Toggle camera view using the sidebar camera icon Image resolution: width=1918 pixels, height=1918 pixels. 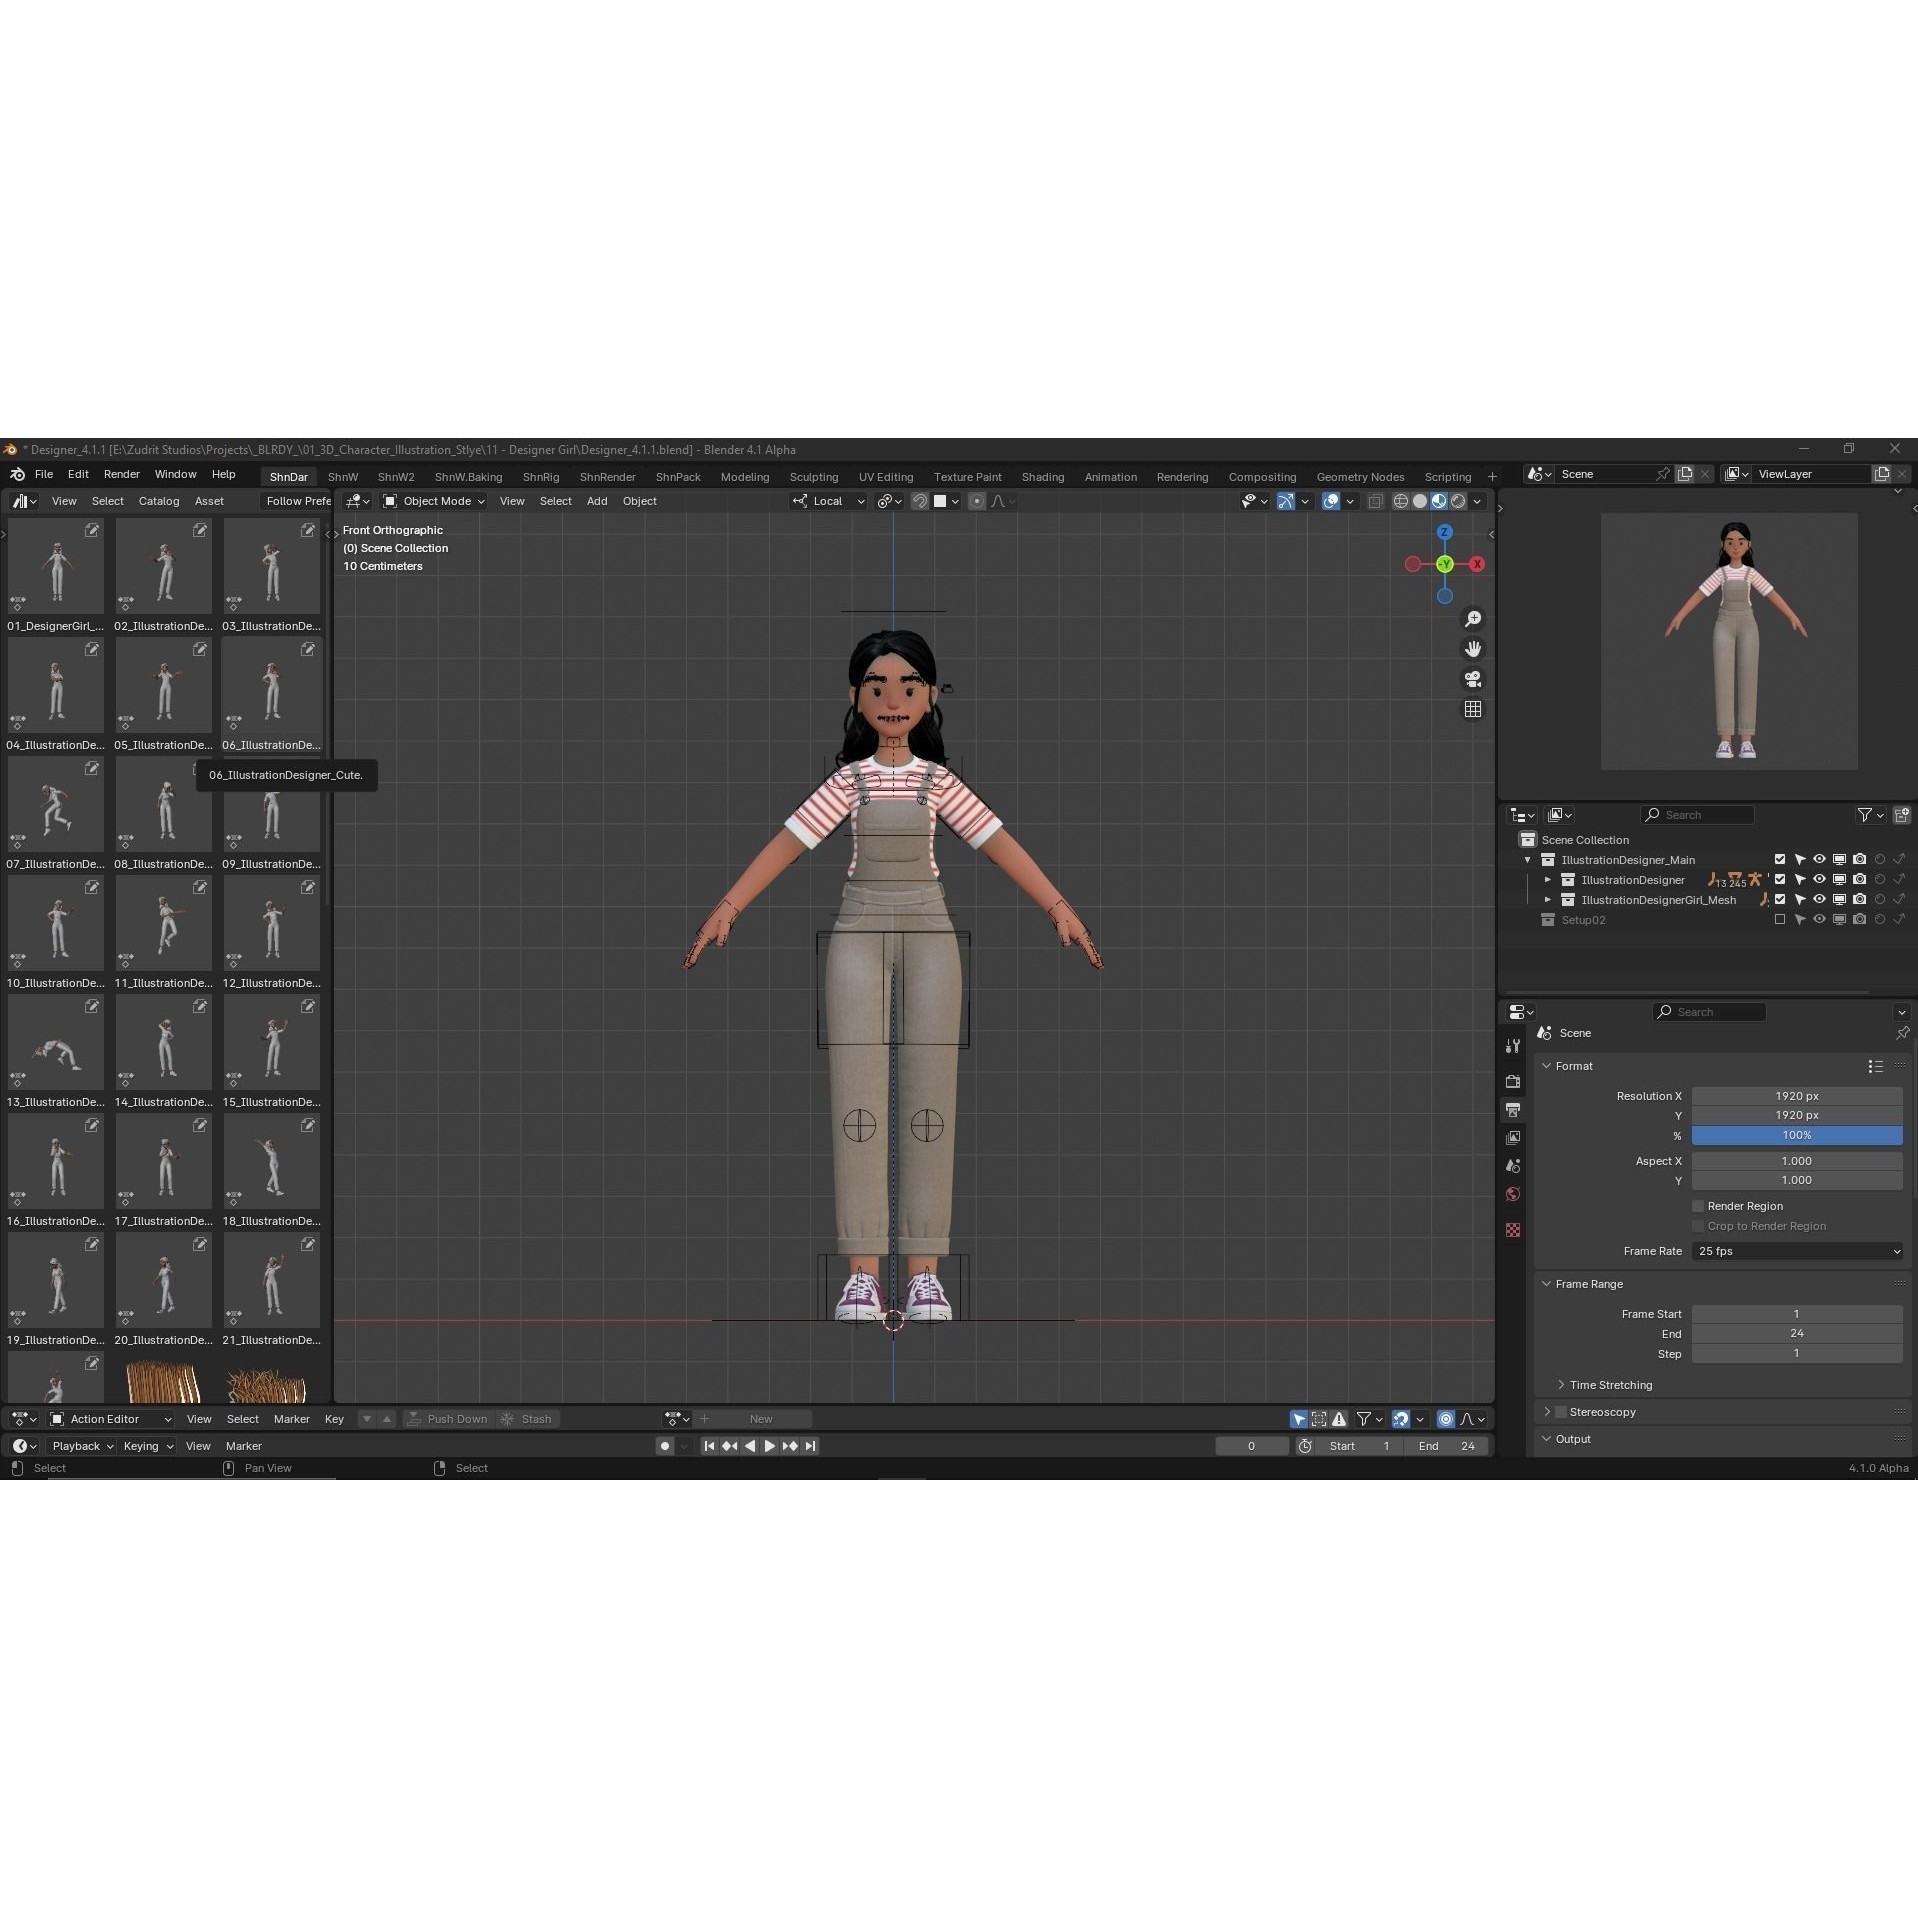pyautogui.click(x=1473, y=678)
